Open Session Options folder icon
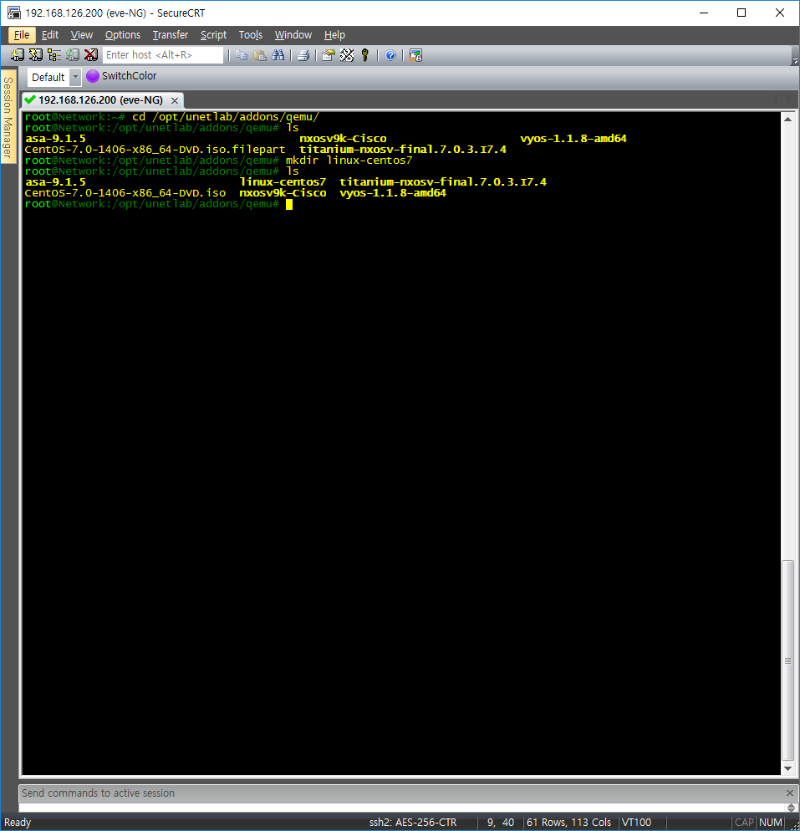This screenshot has width=800, height=831. pyautogui.click(x=328, y=55)
